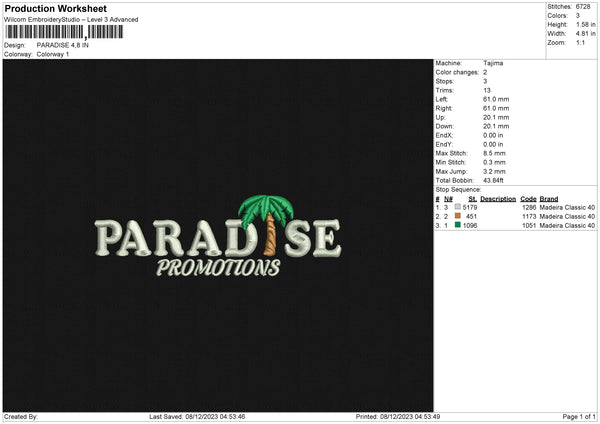This screenshot has height=424, width=600.
Task: Click the PROMOTIONS script text
Action: 218,267
